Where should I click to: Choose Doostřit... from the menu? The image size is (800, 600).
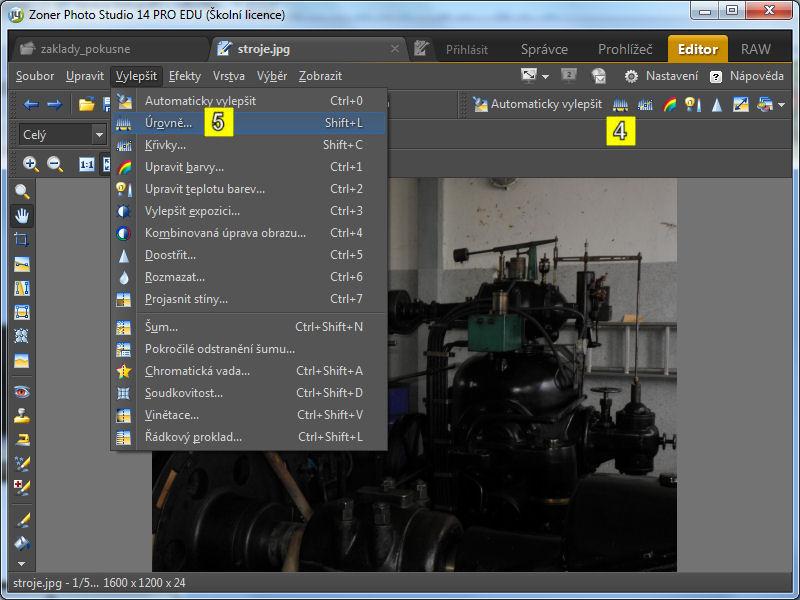pos(248,255)
